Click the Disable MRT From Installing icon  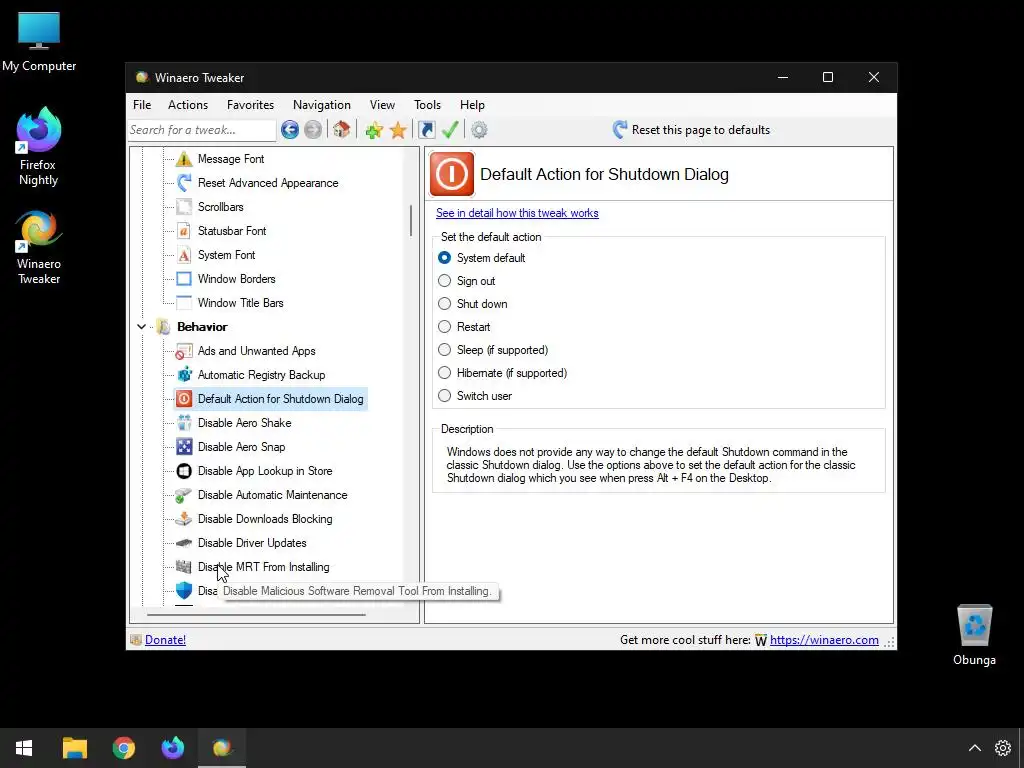(184, 567)
